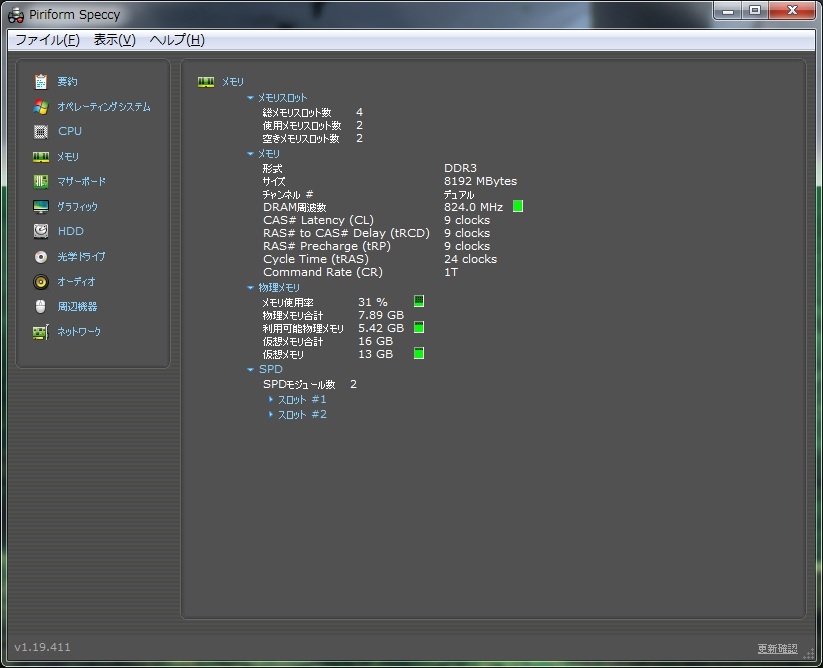Click RAS# to CAS# Delay (tRCD) label
This screenshot has width=823, height=668.
click(346, 233)
